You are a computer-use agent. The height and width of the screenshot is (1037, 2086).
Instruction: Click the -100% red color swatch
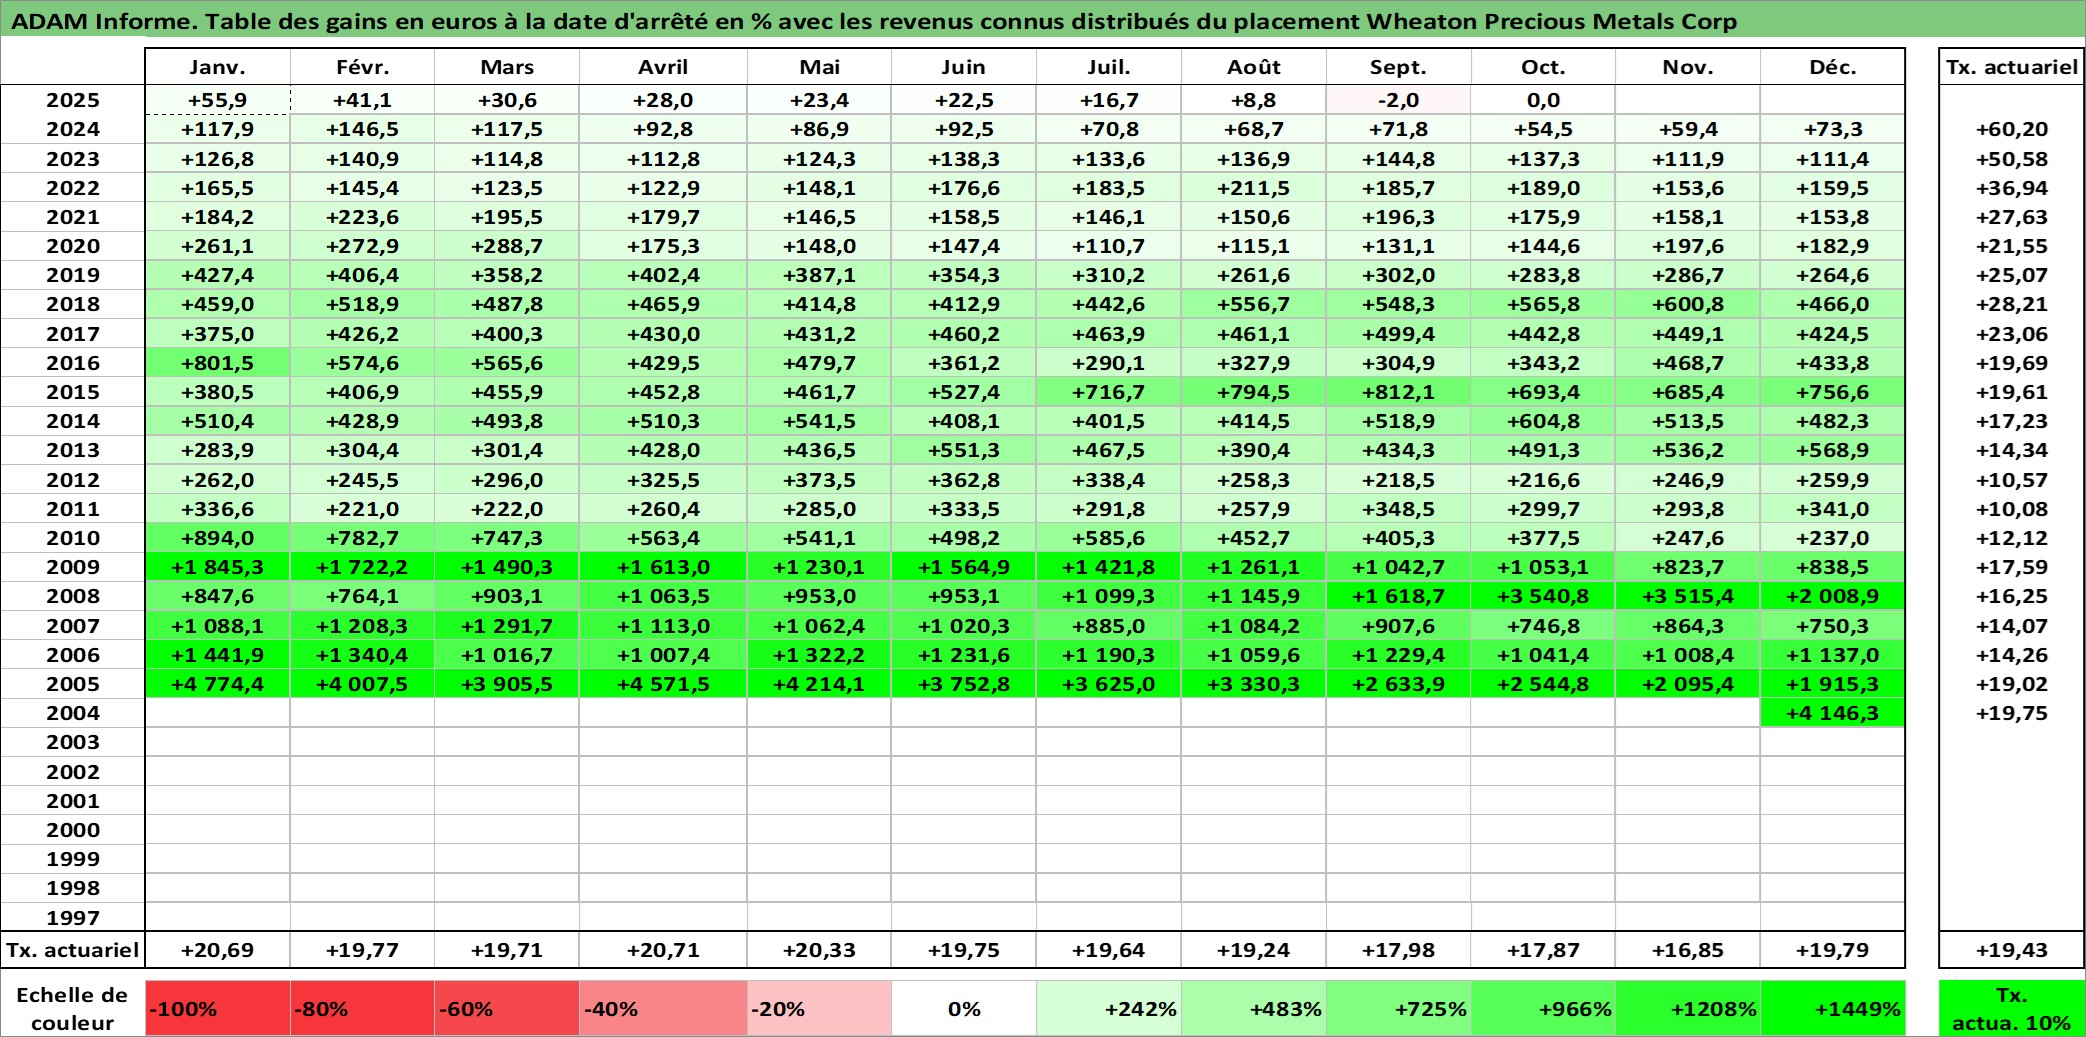217,1008
